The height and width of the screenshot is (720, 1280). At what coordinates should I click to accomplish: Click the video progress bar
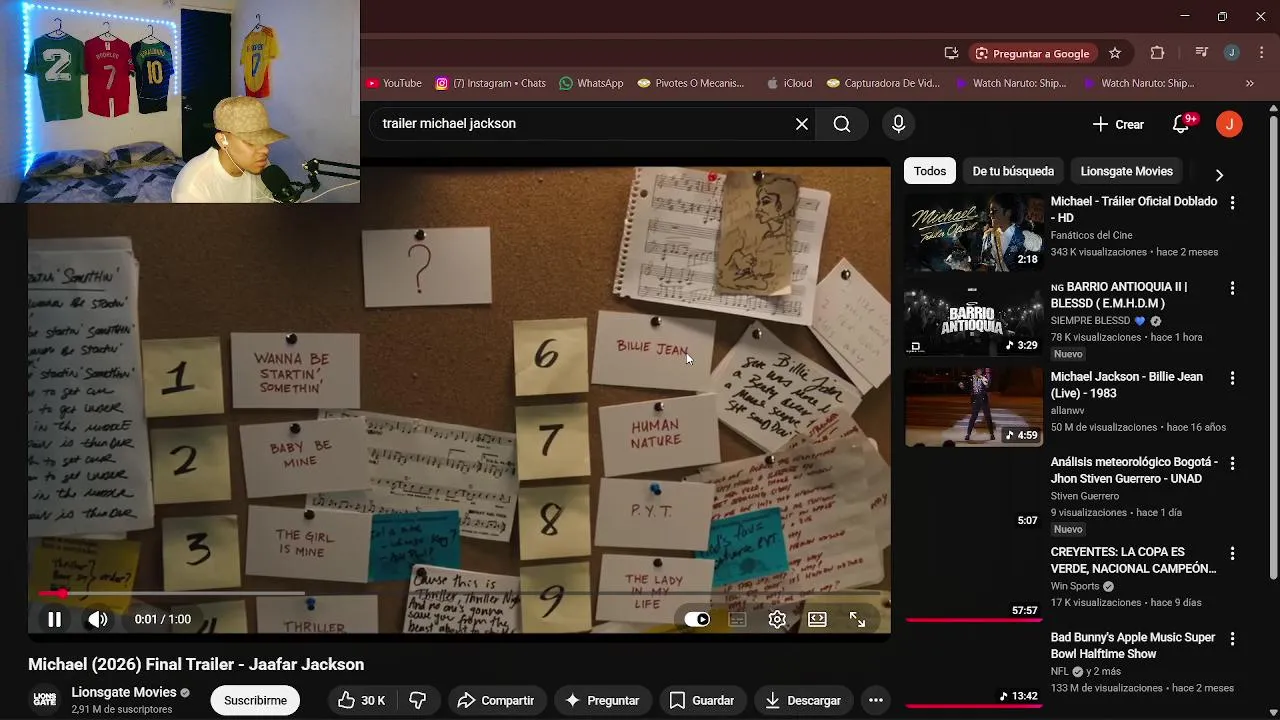click(x=459, y=593)
